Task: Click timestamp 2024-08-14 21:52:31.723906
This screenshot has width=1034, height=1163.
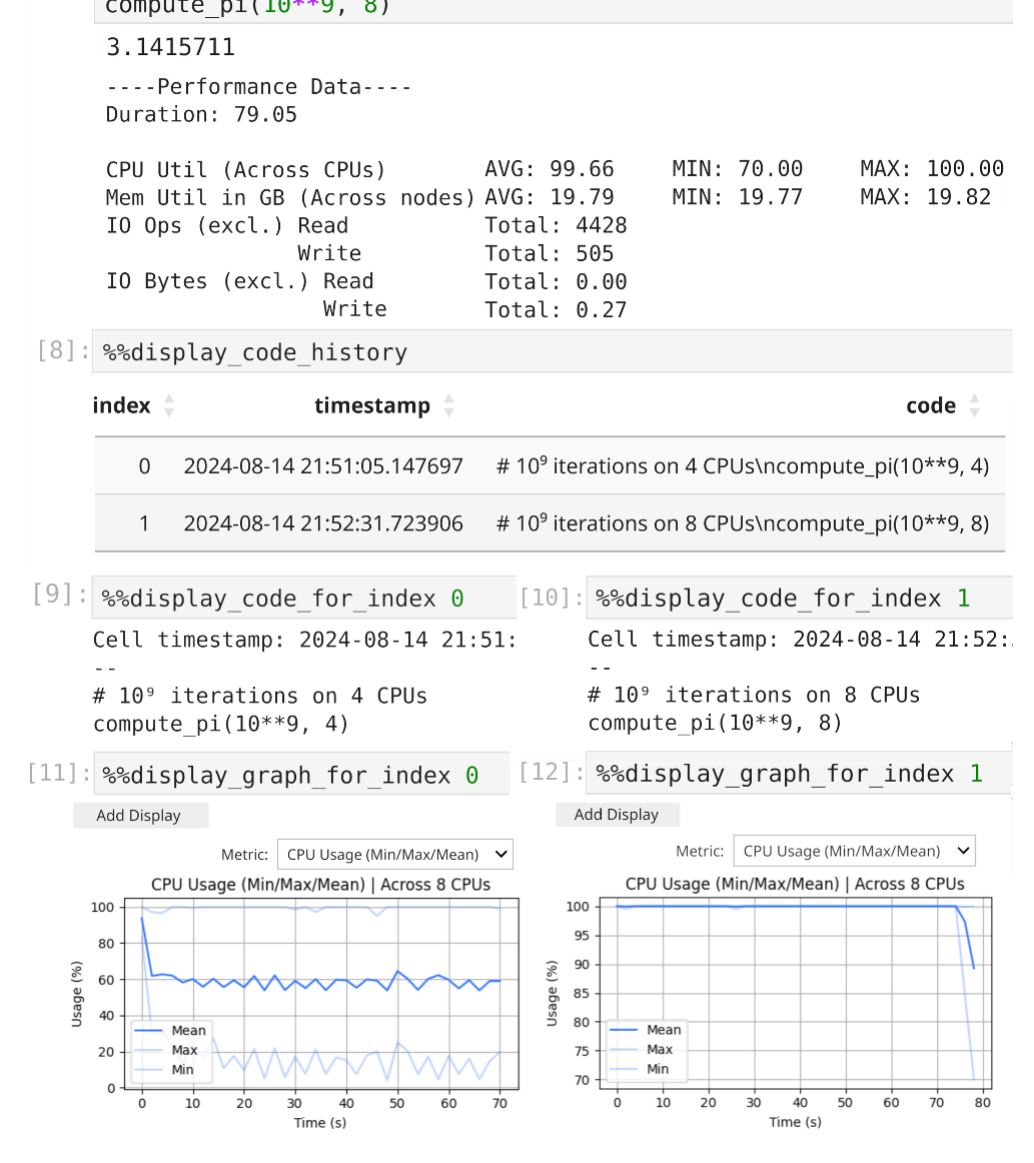Action: [323, 523]
